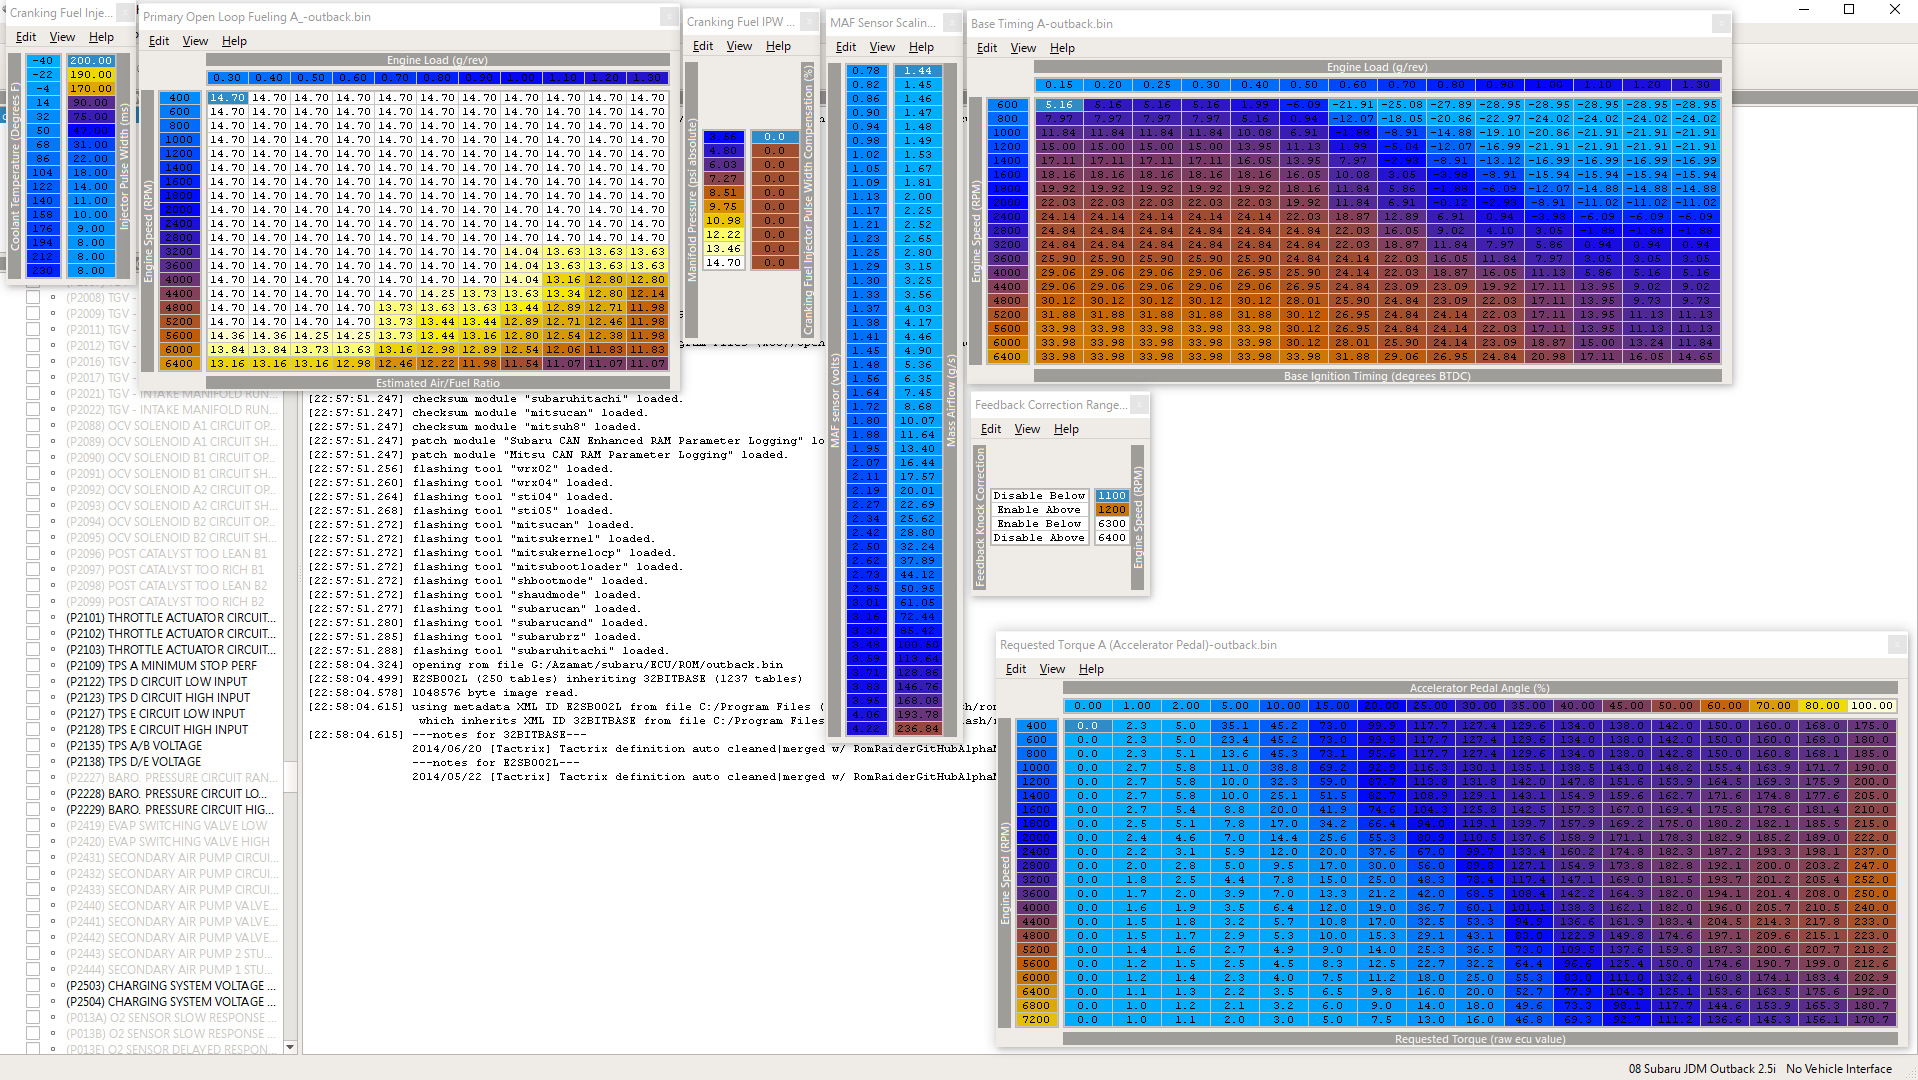Open Help menu in MAF Sensor Scaling window
The height and width of the screenshot is (1080, 1918).
921,47
